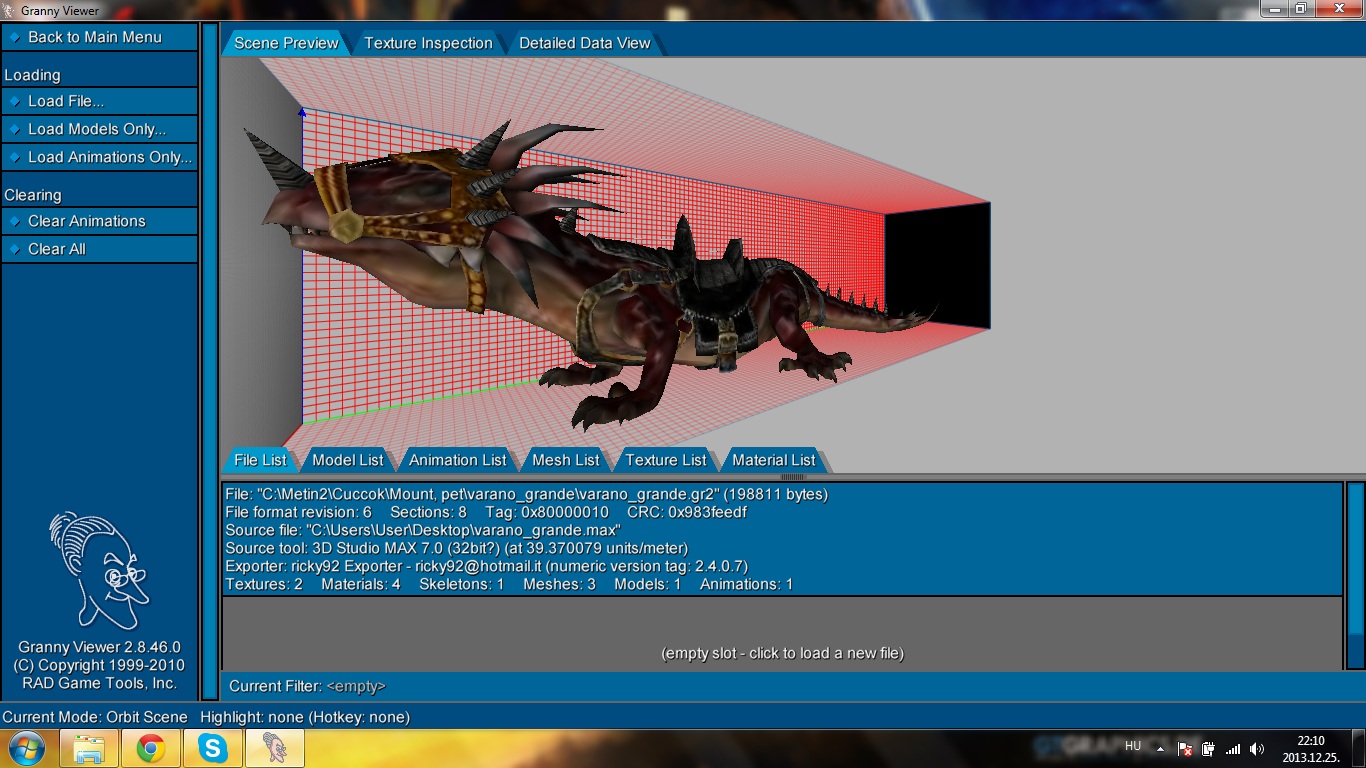Open the Texture Inspection tab

point(428,43)
